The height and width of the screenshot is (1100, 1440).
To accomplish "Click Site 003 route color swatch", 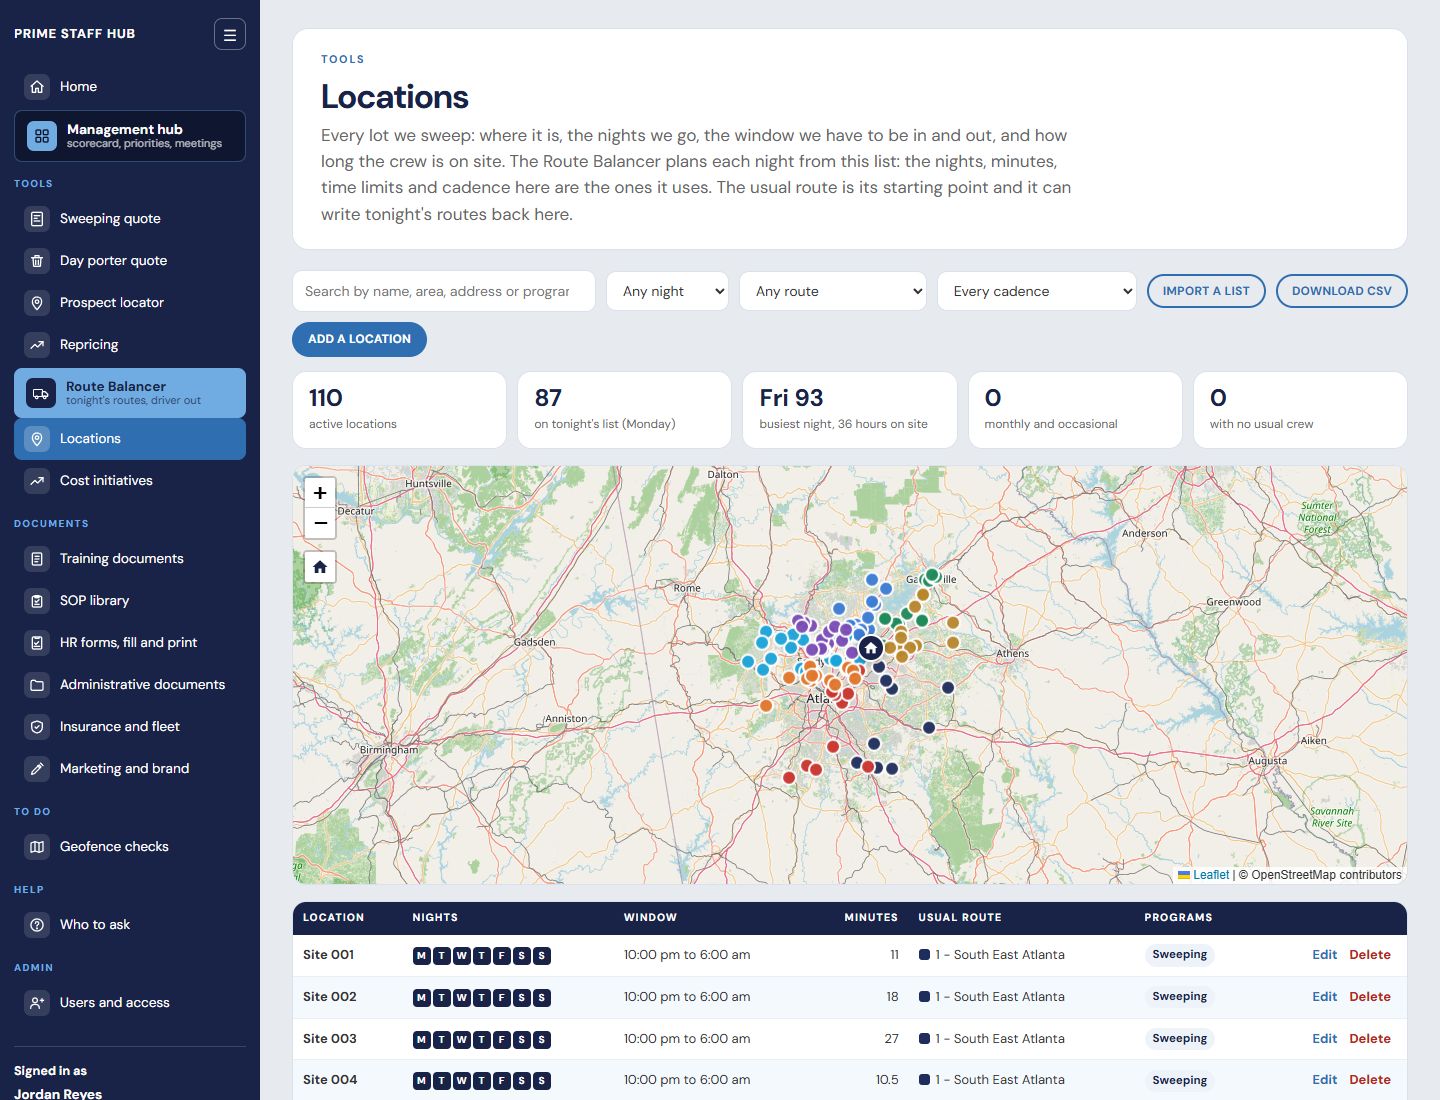I will coord(924,1039).
